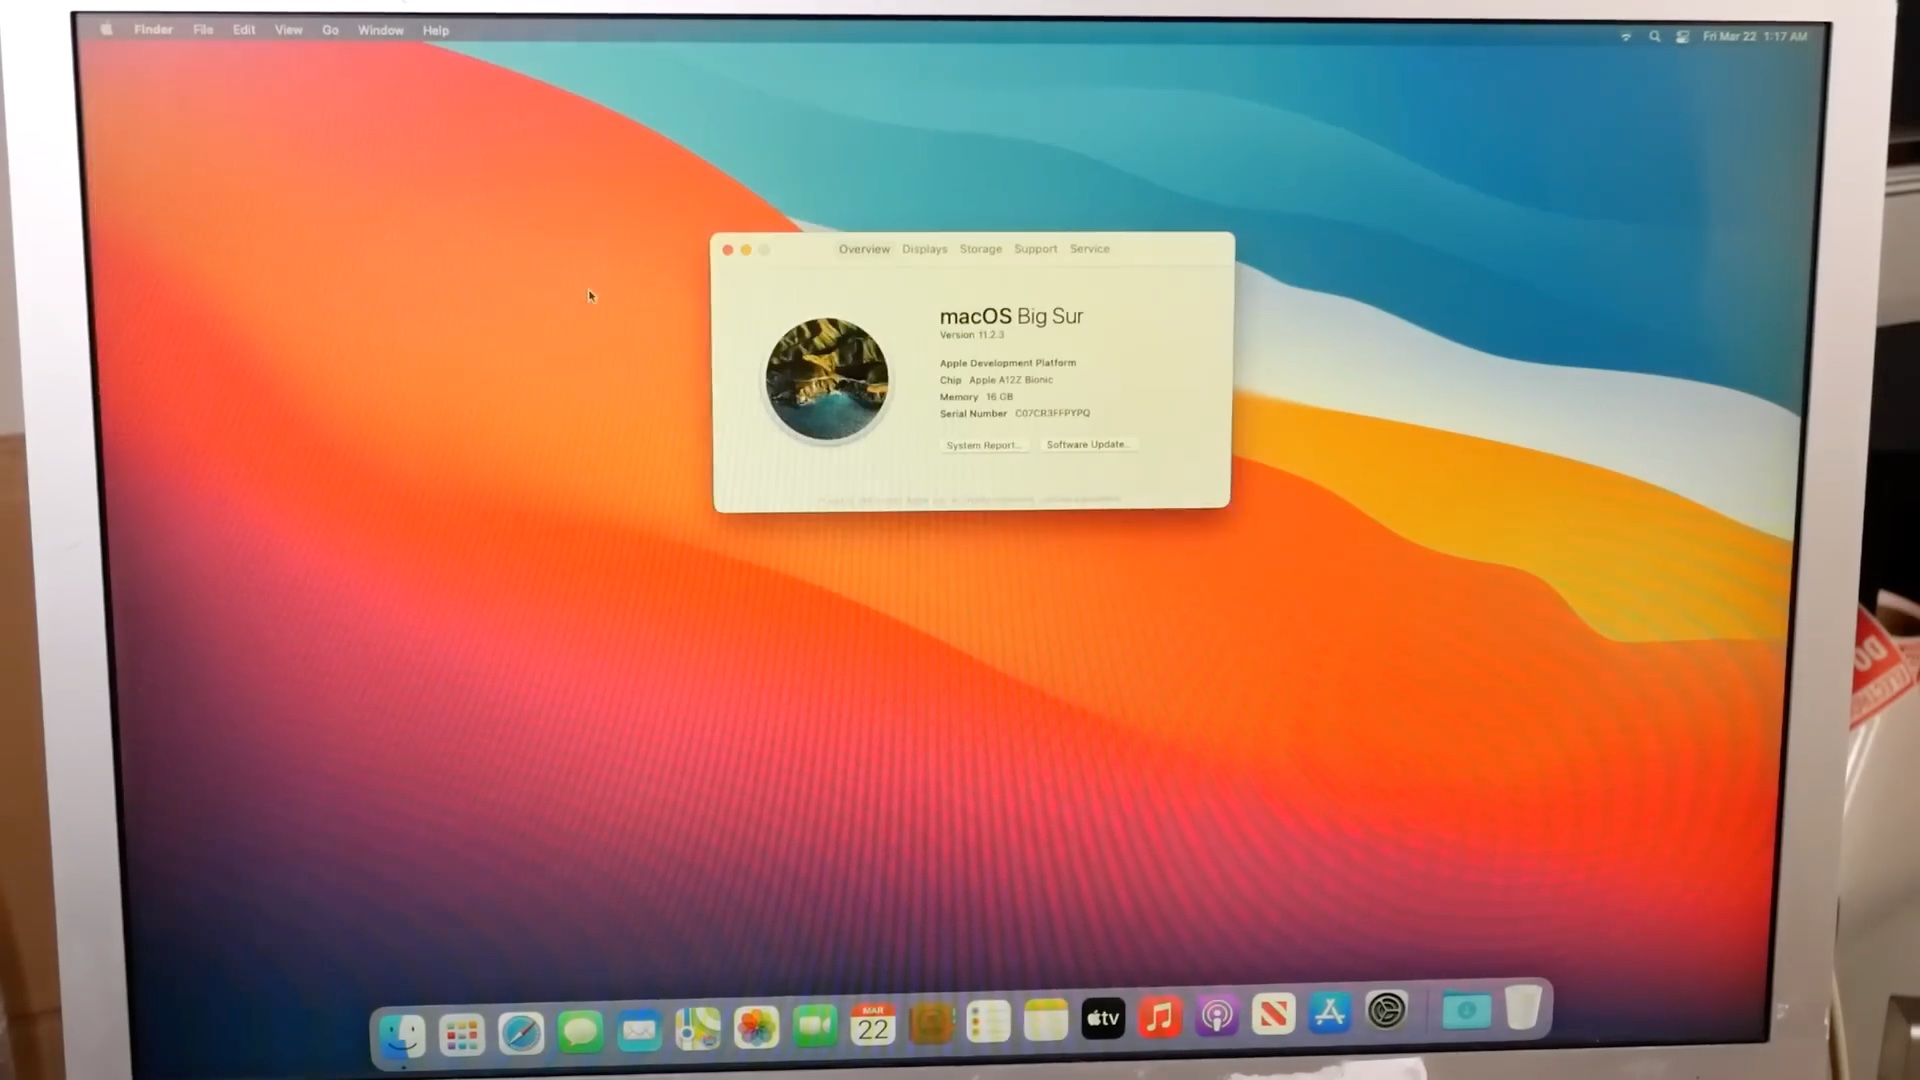The image size is (1920, 1080).
Task: Open the Finder menu
Action: click(153, 29)
